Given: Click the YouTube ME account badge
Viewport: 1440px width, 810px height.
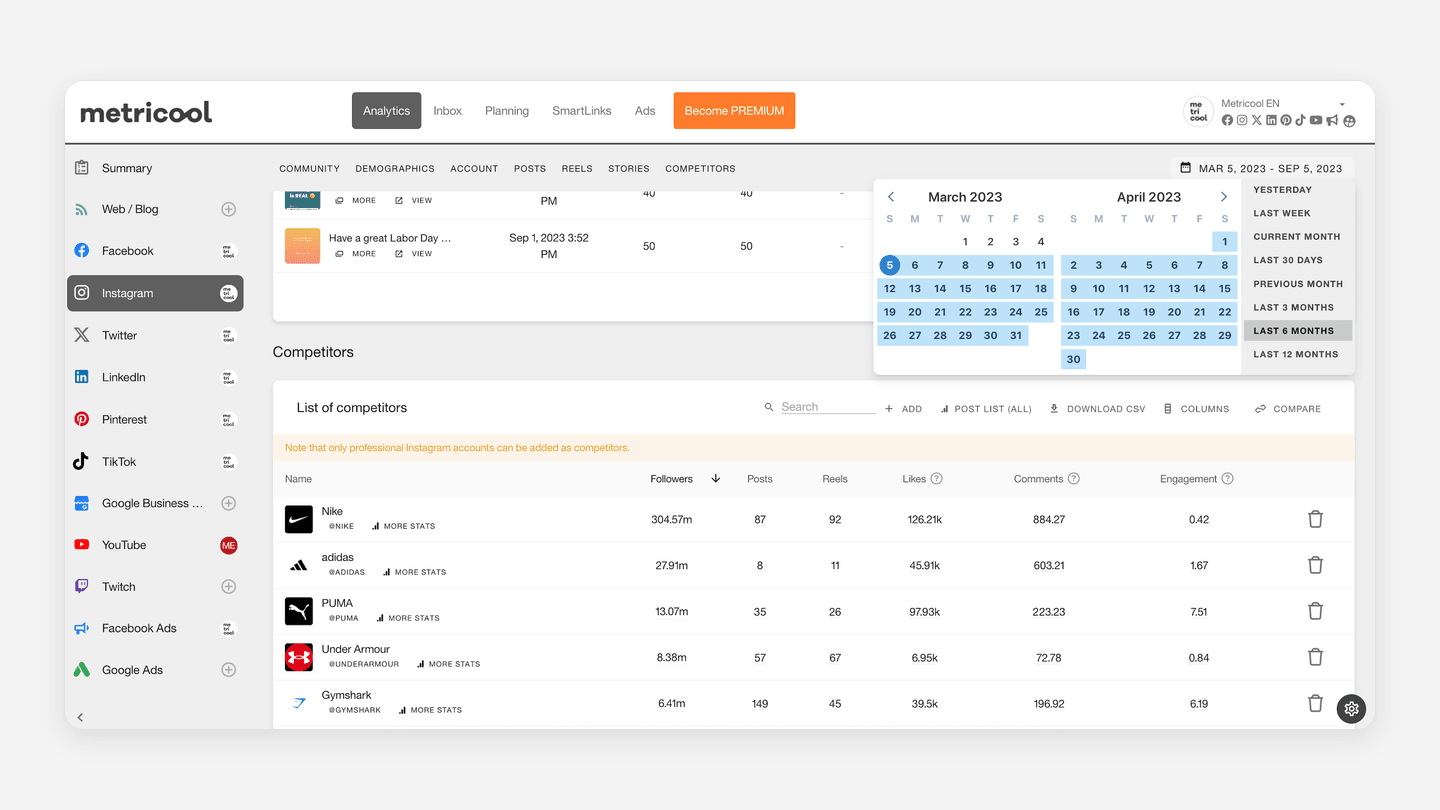Looking at the screenshot, I should coord(228,545).
